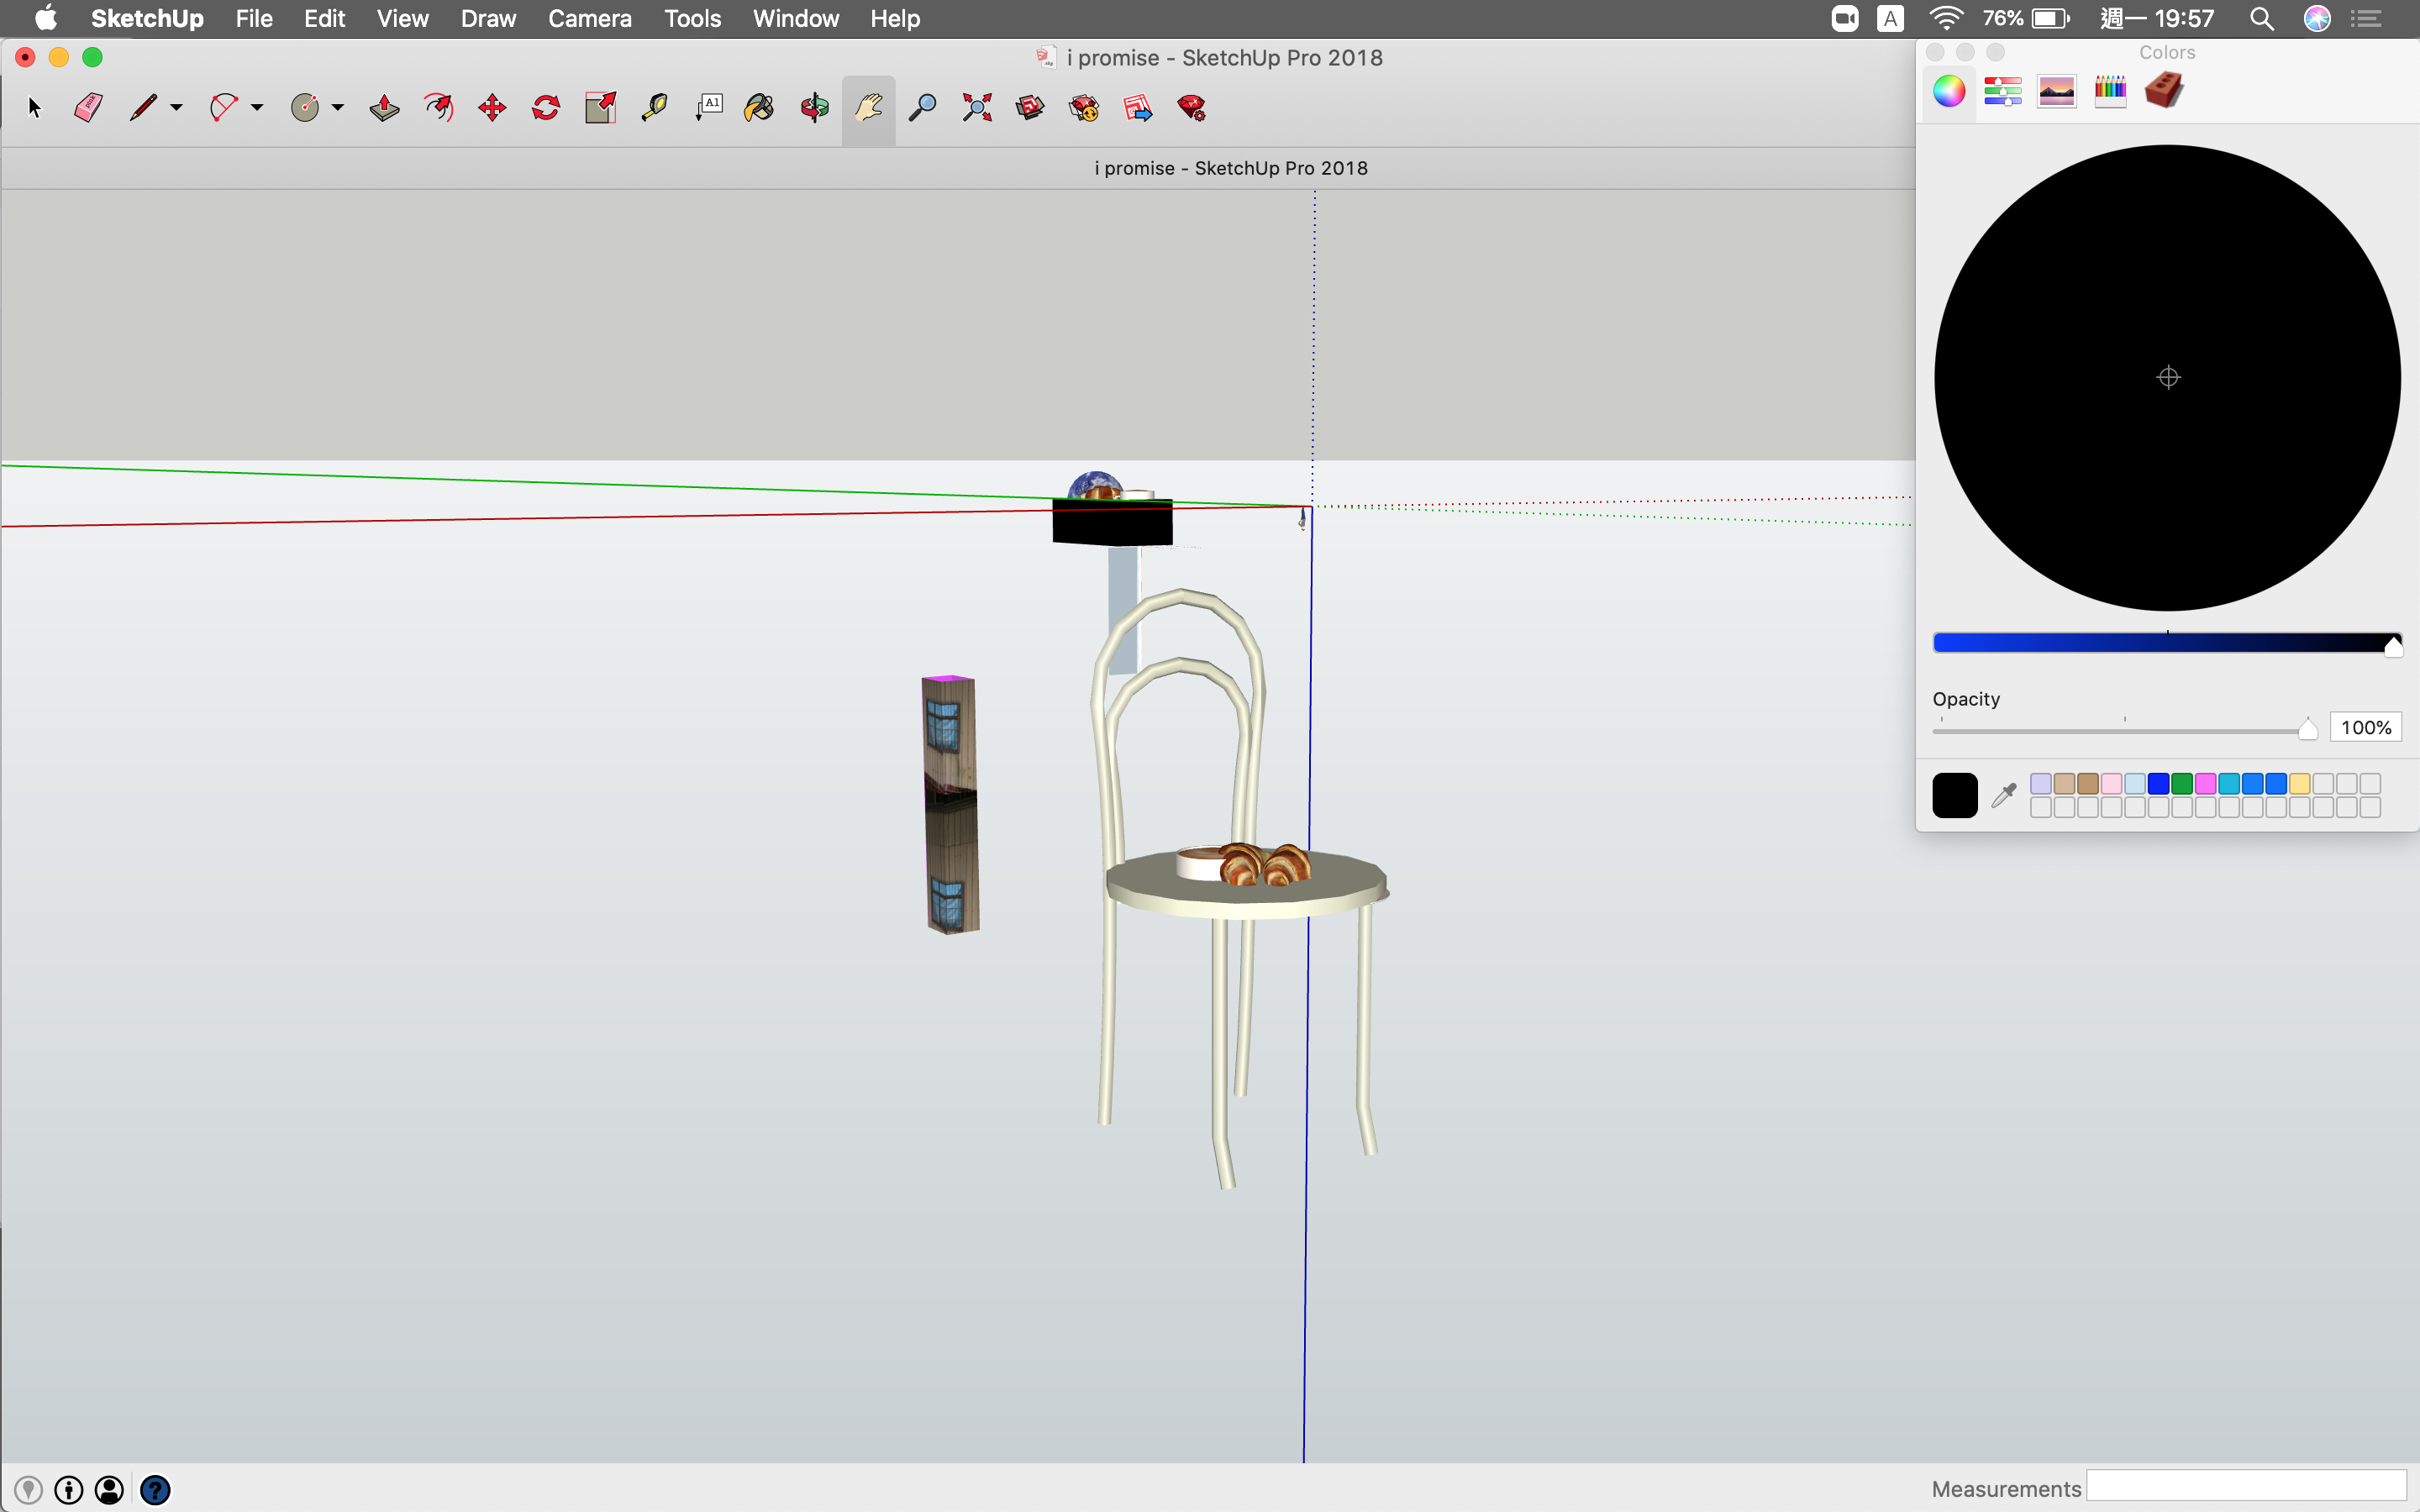Click the help question mark in status bar

coord(155,1490)
